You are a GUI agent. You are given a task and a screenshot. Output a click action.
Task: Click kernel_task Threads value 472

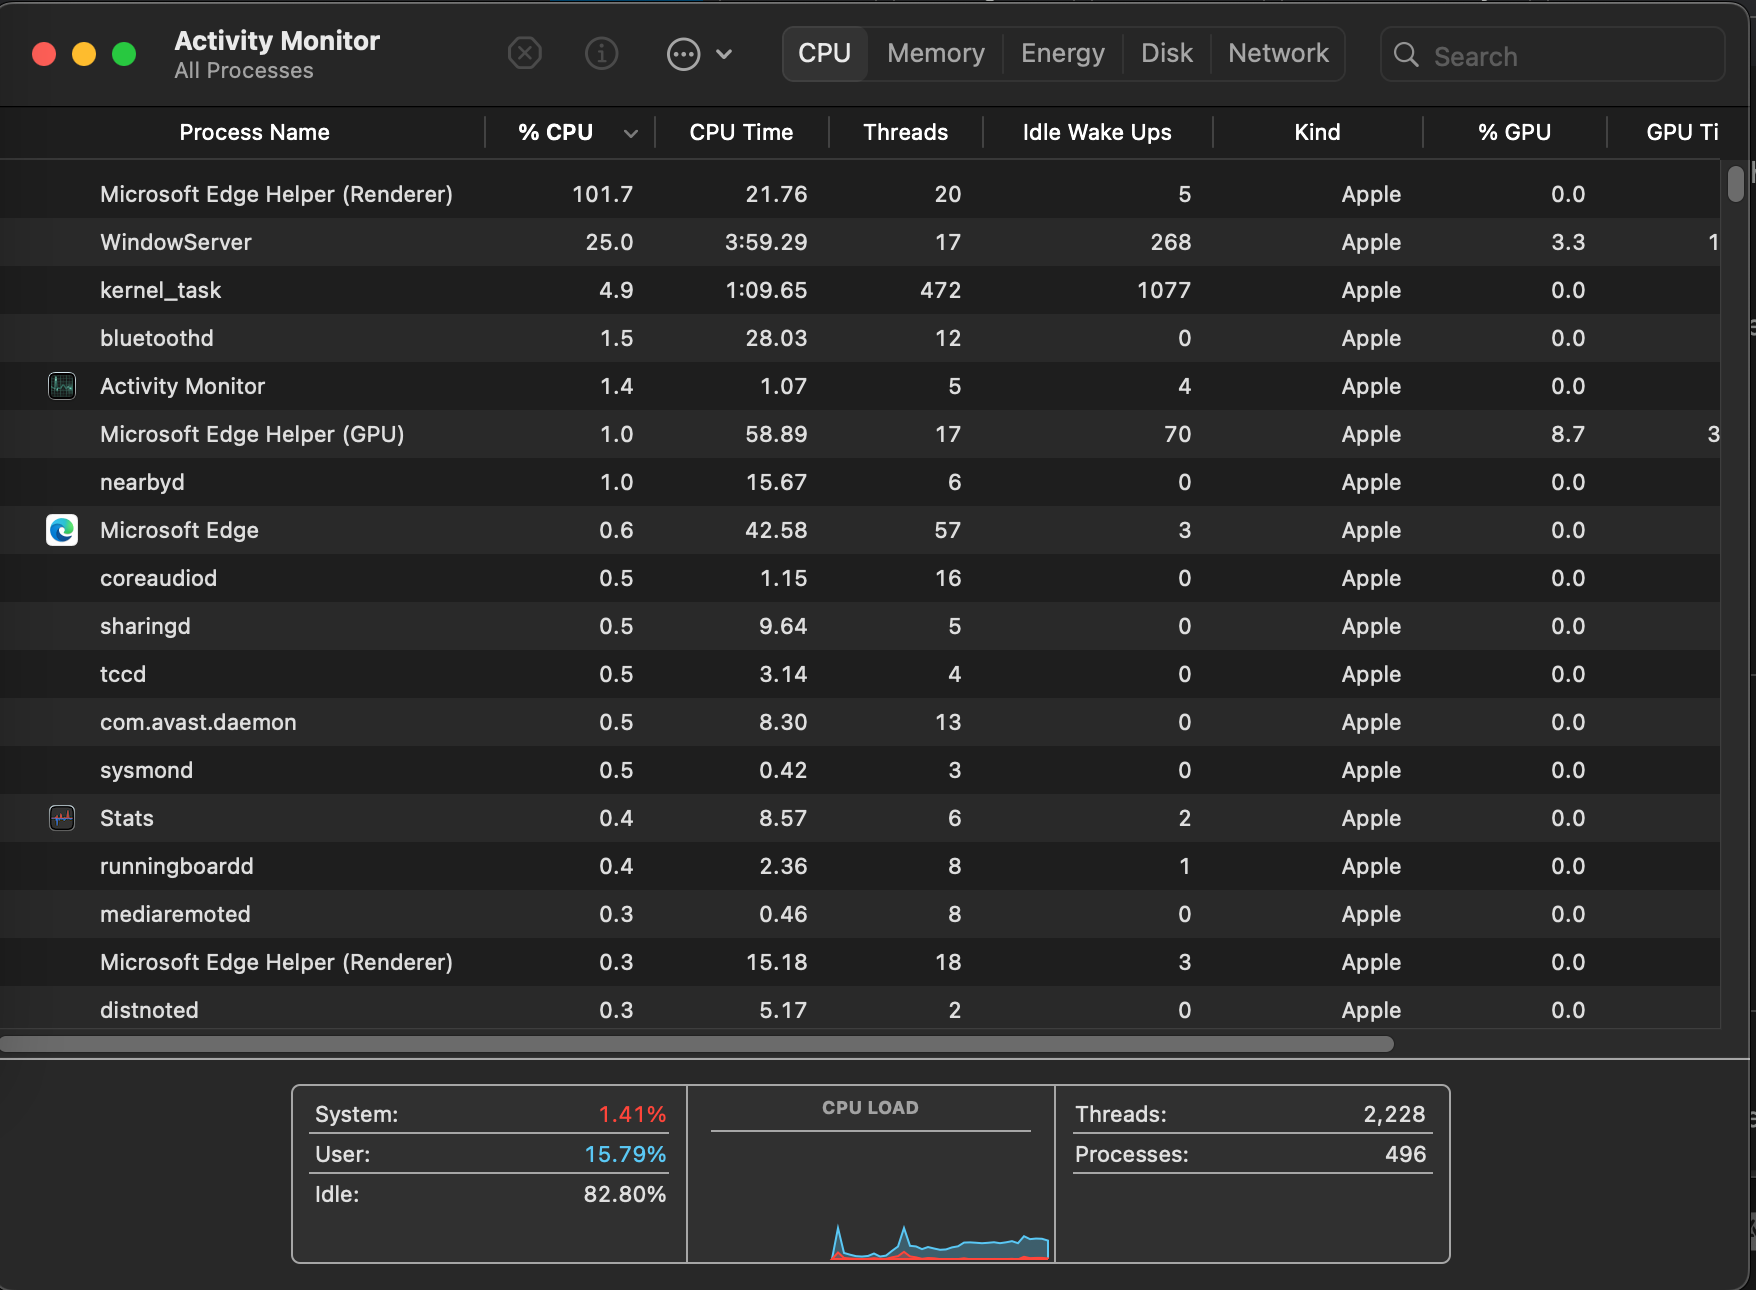pos(940,290)
